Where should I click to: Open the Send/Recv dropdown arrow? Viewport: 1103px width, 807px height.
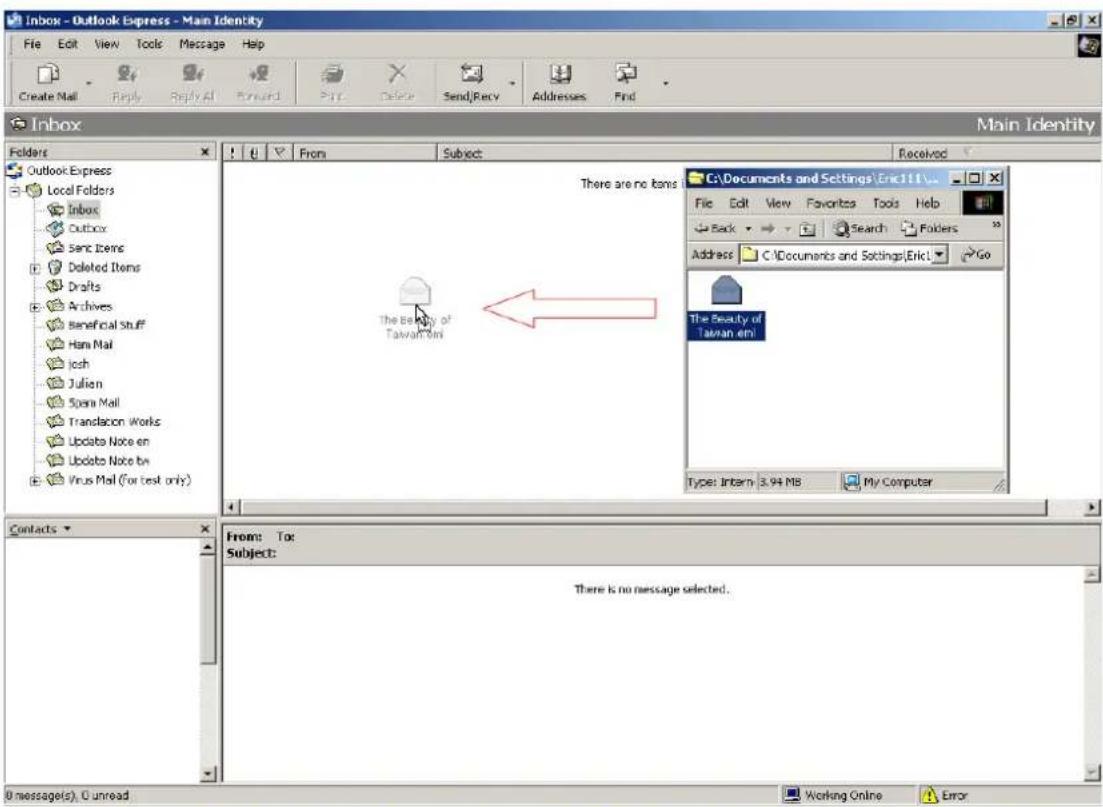[x=512, y=83]
